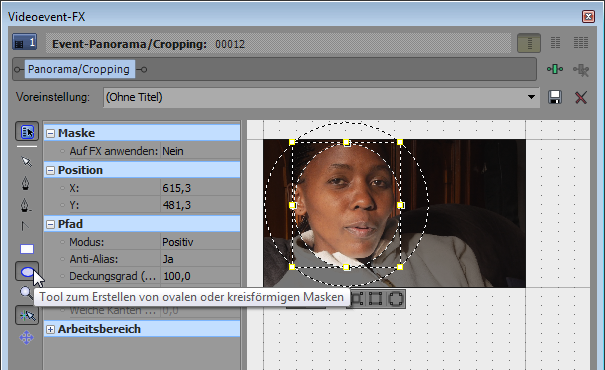Image resolution: width=605 pixels, height=370 pixels.
Task: Expand the Arbeitsbereich section
Action: point(51,329)
